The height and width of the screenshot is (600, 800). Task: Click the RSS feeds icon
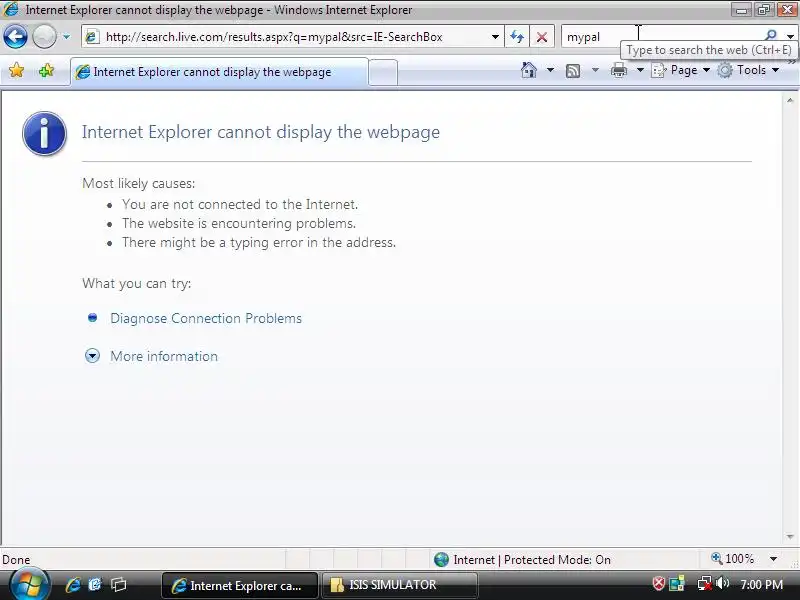pos(573,70)
